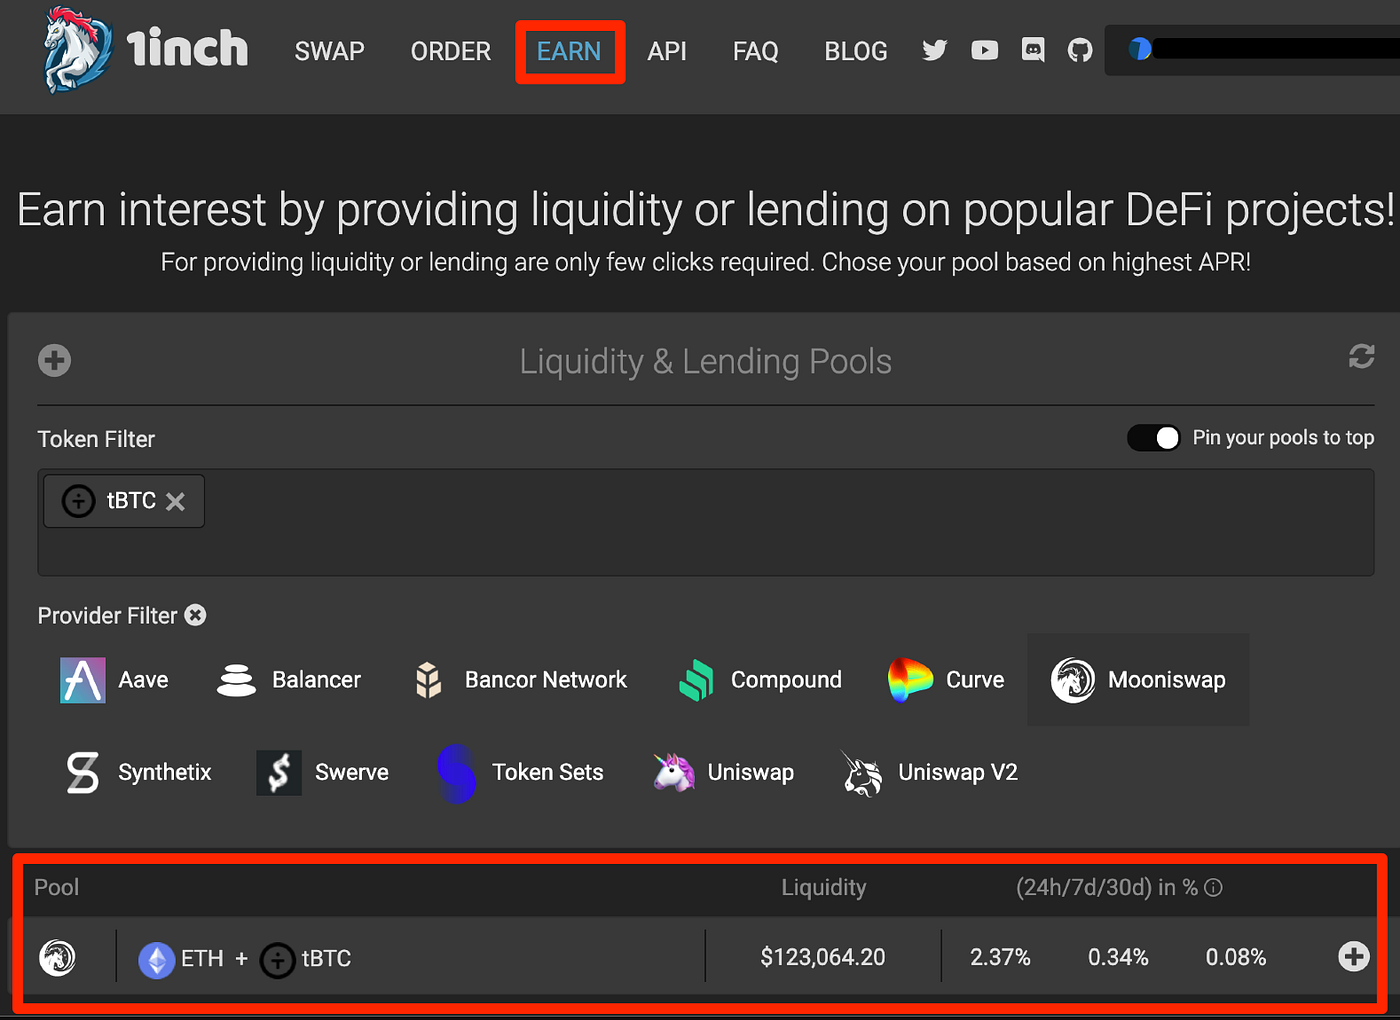Select the Aave provider icon
The height and width of the screenshot is (1020, 1400).
pos(82,680)
